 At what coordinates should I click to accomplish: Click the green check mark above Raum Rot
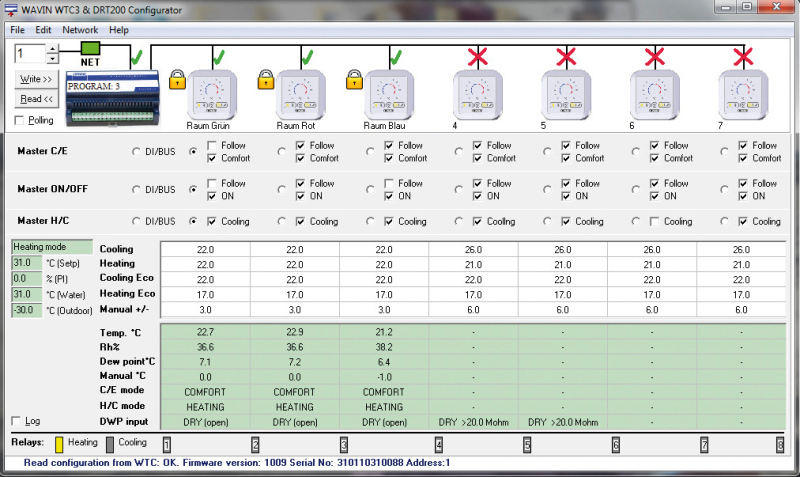tap(307, 57)
